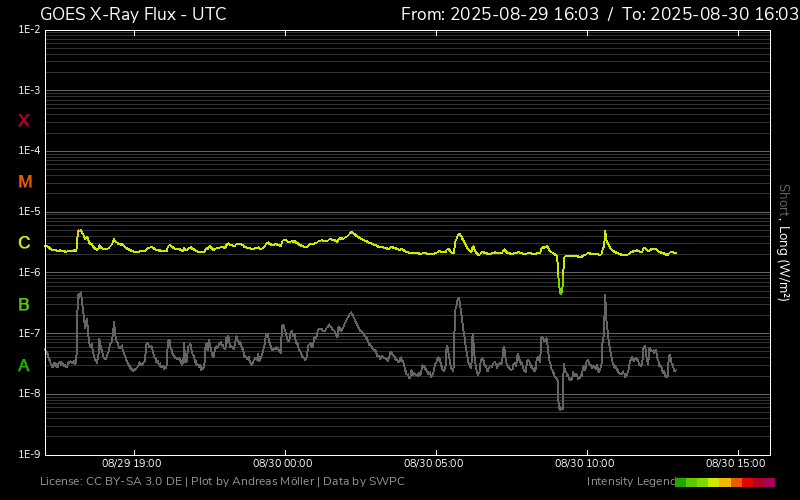Select the green B flare class label
This screenshot has height=500, width=800.
(x=24, y=304)
